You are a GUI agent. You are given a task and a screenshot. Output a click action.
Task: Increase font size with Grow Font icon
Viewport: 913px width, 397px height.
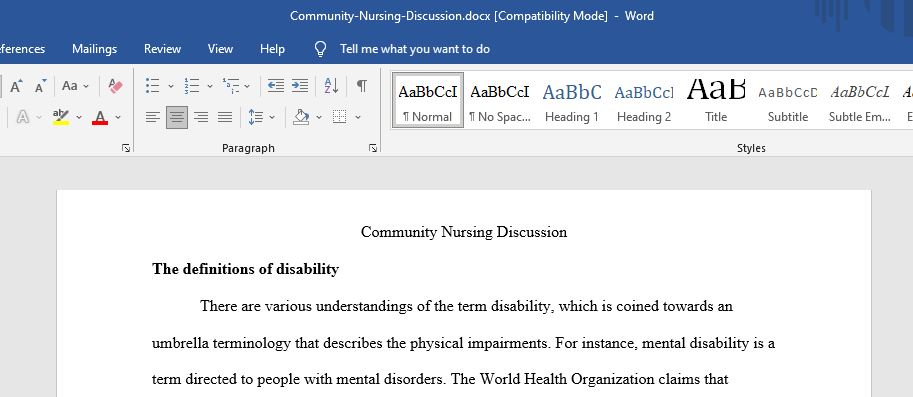click(x=16, y=86)
